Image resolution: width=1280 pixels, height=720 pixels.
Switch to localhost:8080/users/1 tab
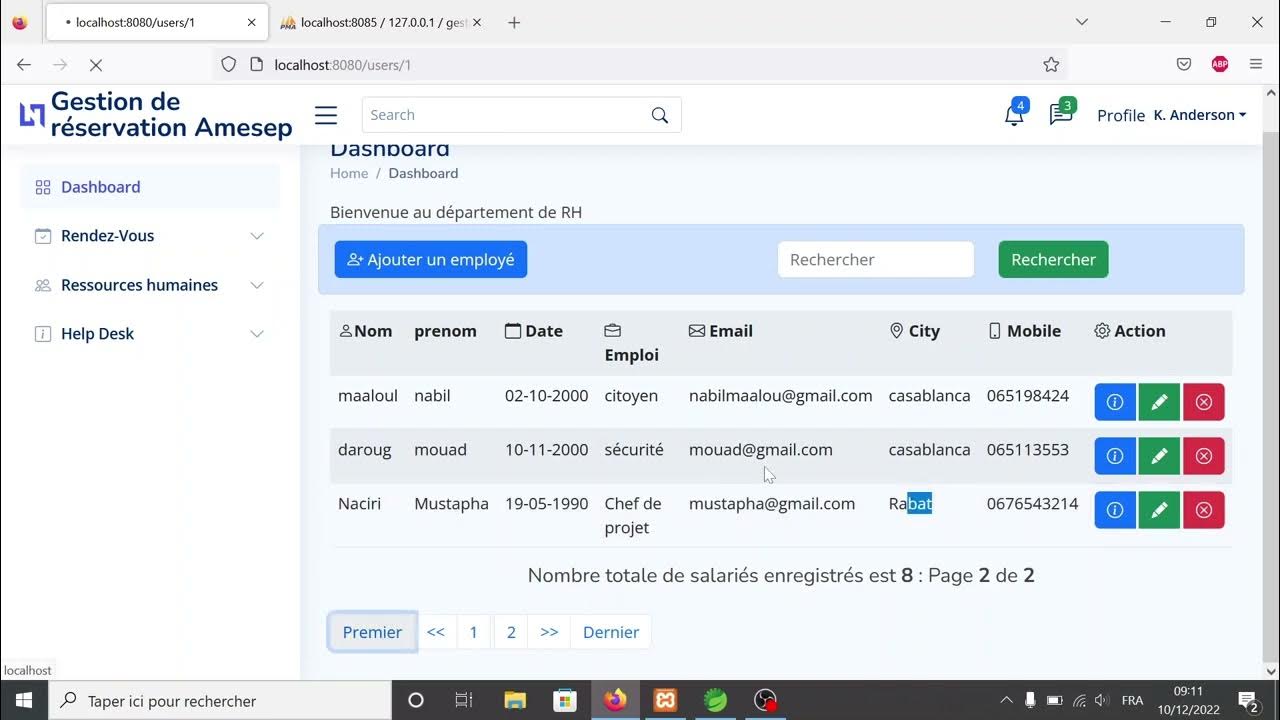click(x=155, y=22)
